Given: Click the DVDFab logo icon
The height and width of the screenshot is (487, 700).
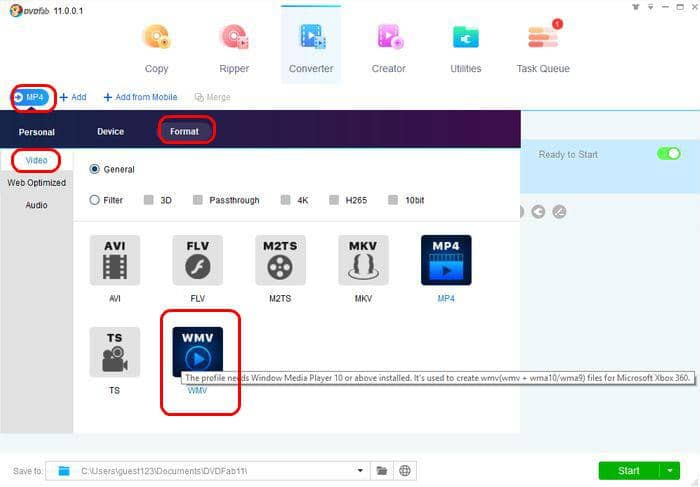Looking at the screenshot, I should pyautogui.click(x=16, y=10).
